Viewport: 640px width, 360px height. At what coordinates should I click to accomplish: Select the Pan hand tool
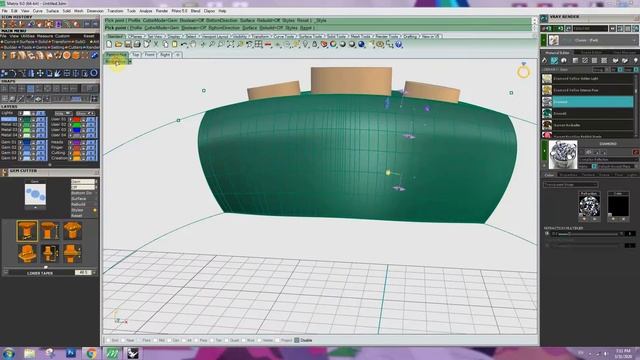[193, 44]
